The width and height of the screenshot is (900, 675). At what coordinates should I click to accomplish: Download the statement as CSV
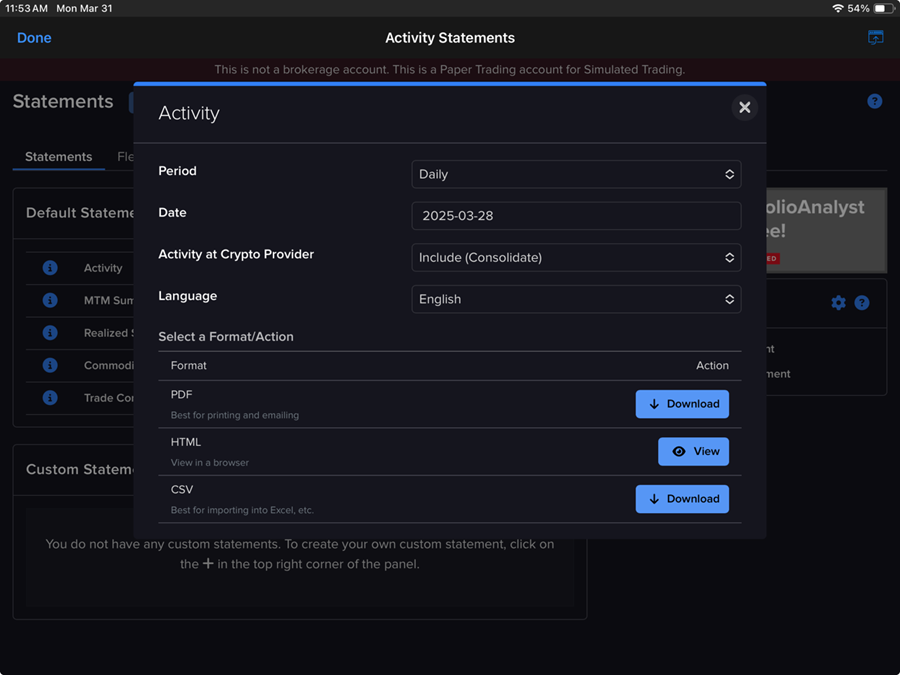[682, 498]
